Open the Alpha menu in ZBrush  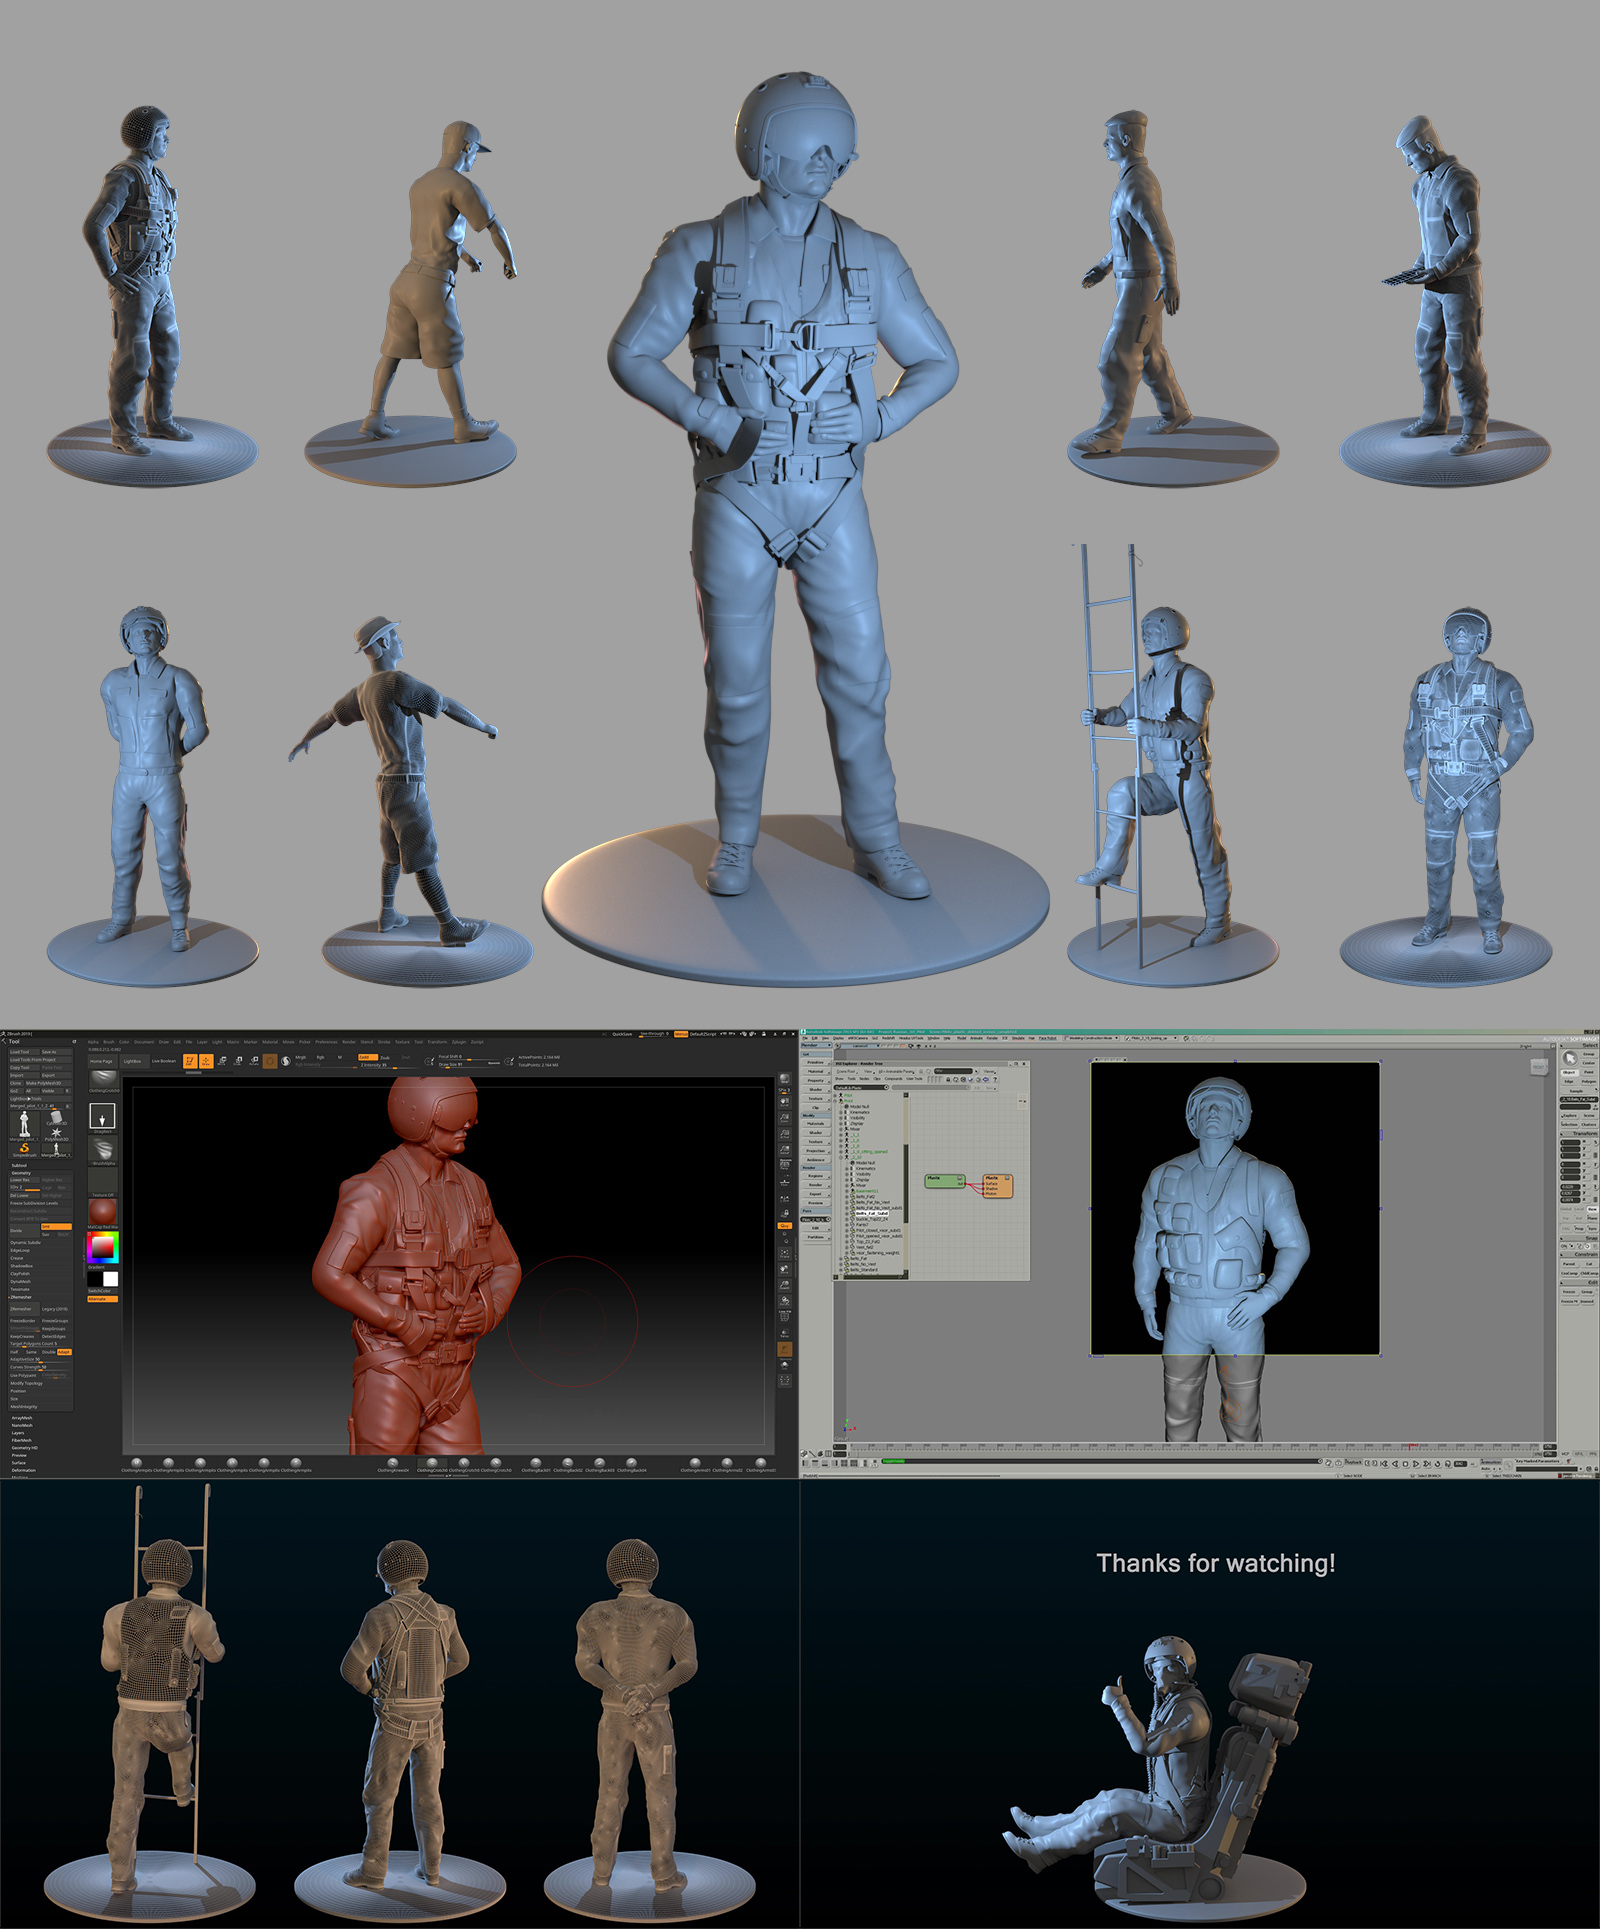[x=93, y=1042]
